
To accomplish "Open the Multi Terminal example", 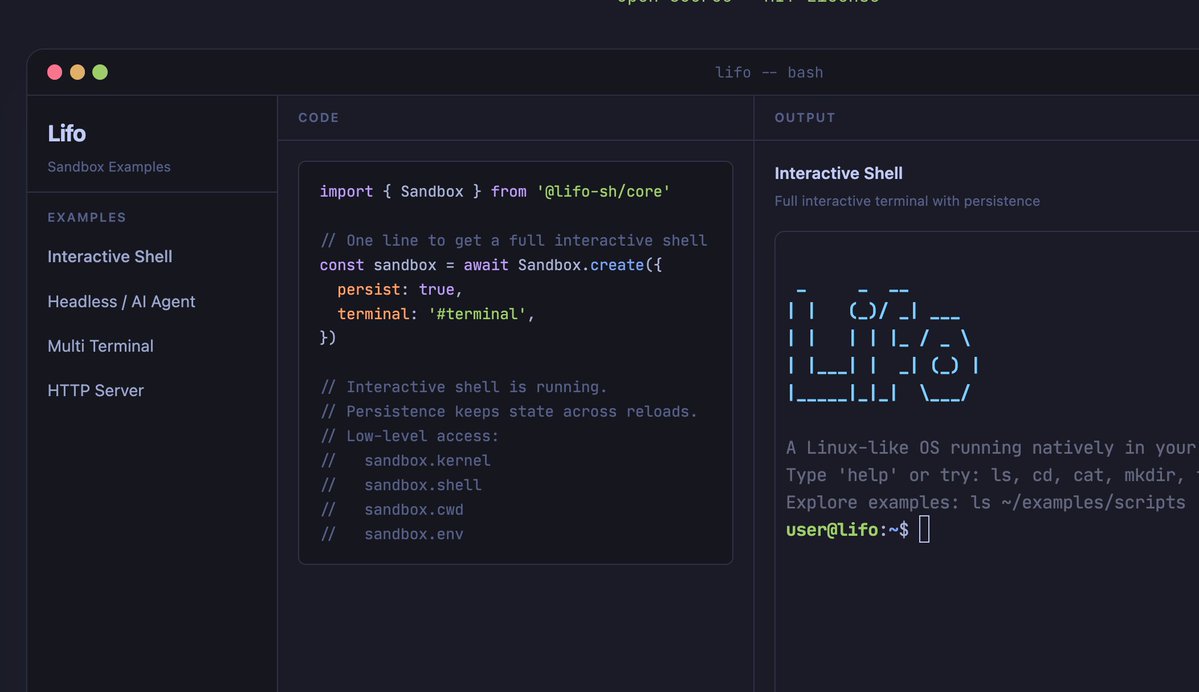I will point(100,346).
